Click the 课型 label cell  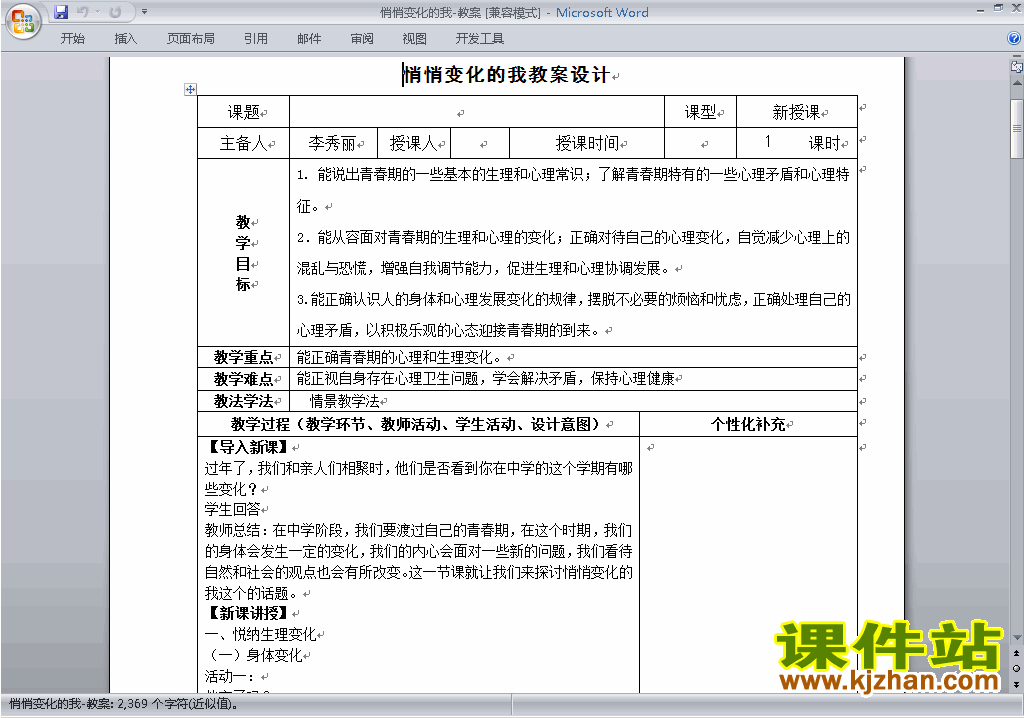click(x=700, y=112)
